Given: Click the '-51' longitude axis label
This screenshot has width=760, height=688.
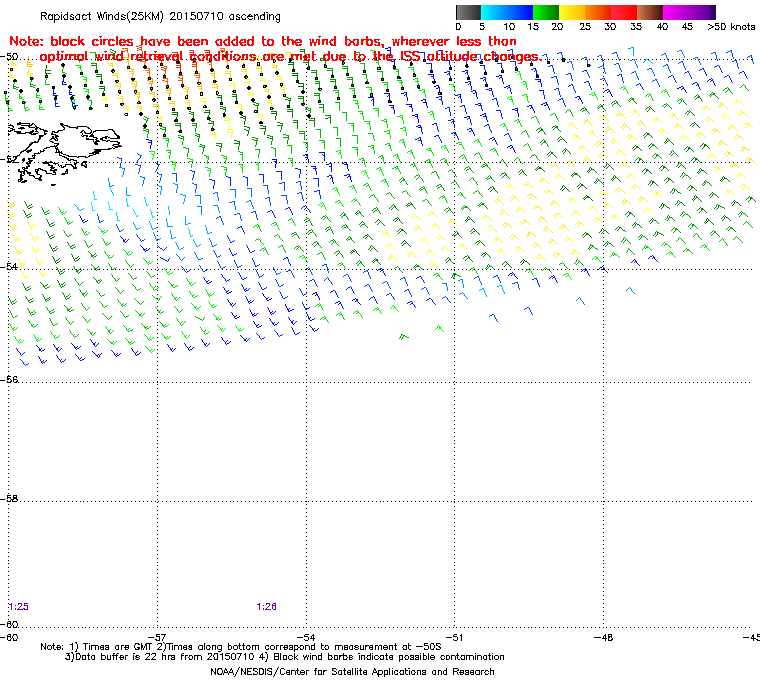Looking at the screenshot, I should (455, 637).
